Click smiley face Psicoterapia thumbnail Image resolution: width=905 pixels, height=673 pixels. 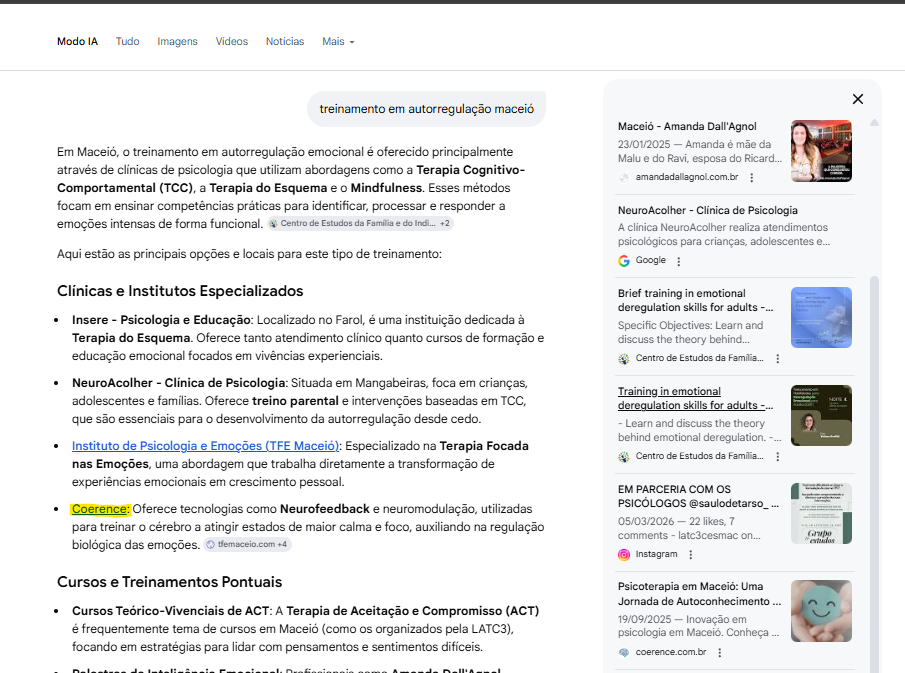click(821, 611)
